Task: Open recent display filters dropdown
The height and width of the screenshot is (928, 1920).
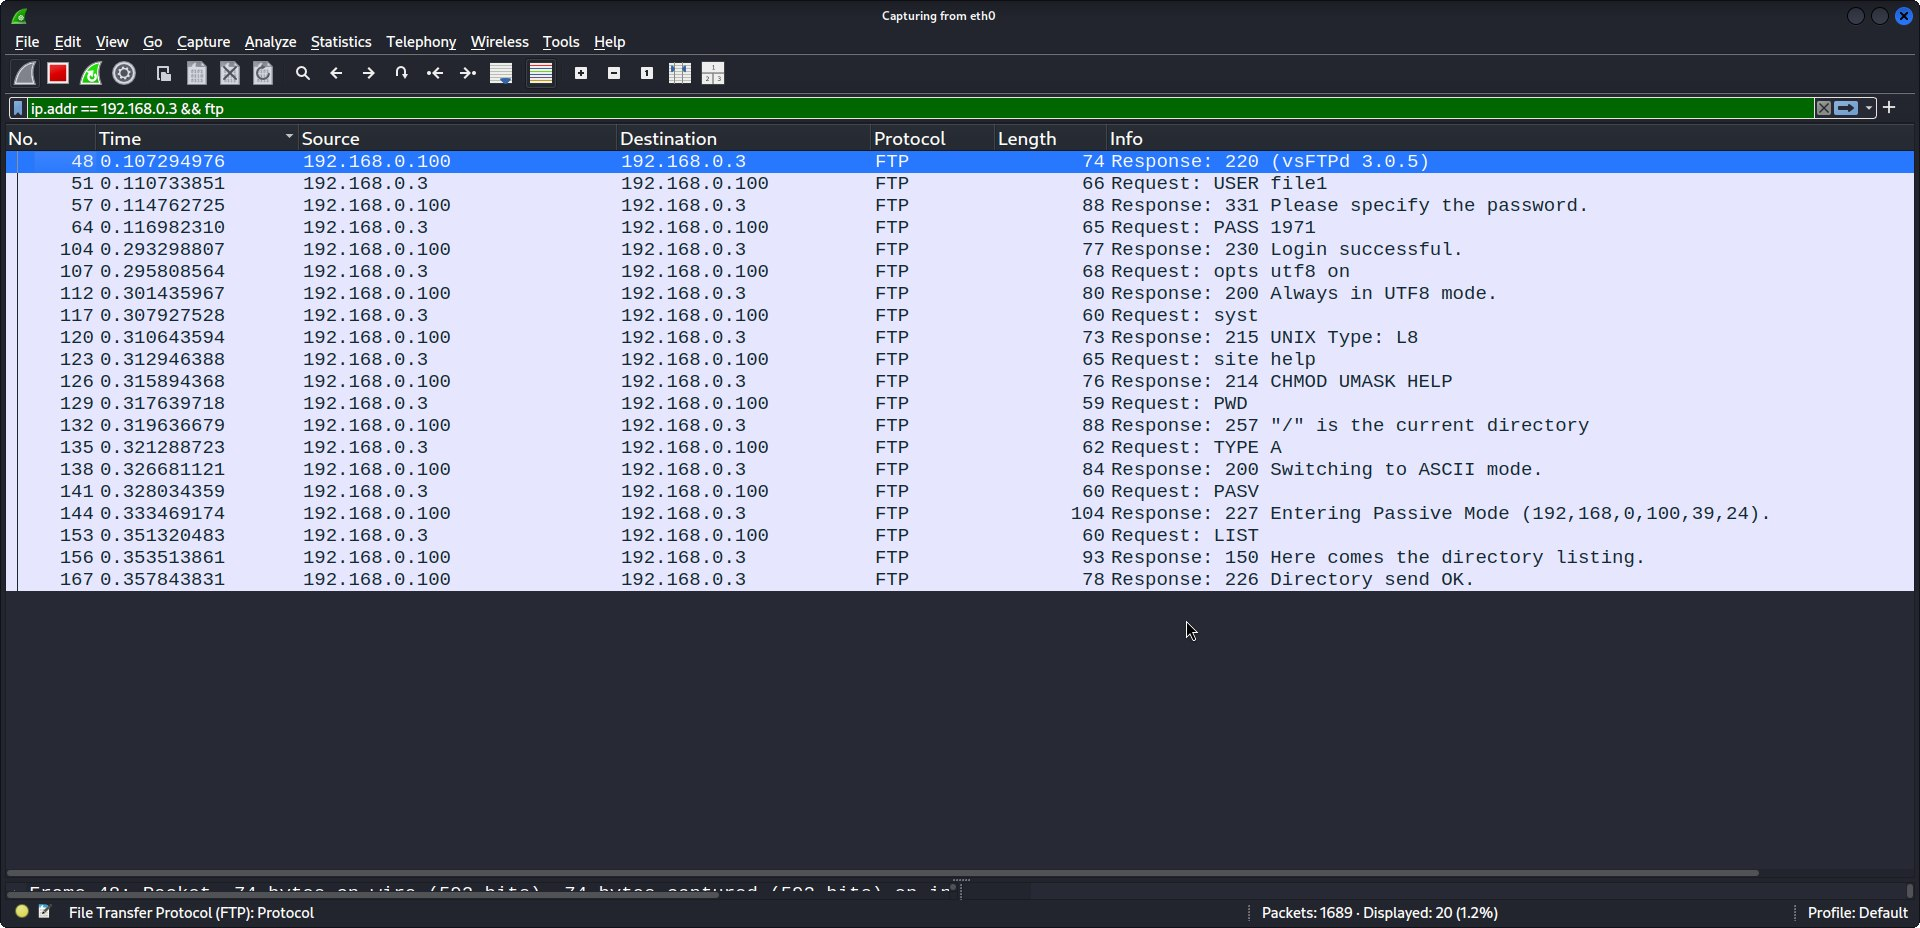Action: point(1868,108)
